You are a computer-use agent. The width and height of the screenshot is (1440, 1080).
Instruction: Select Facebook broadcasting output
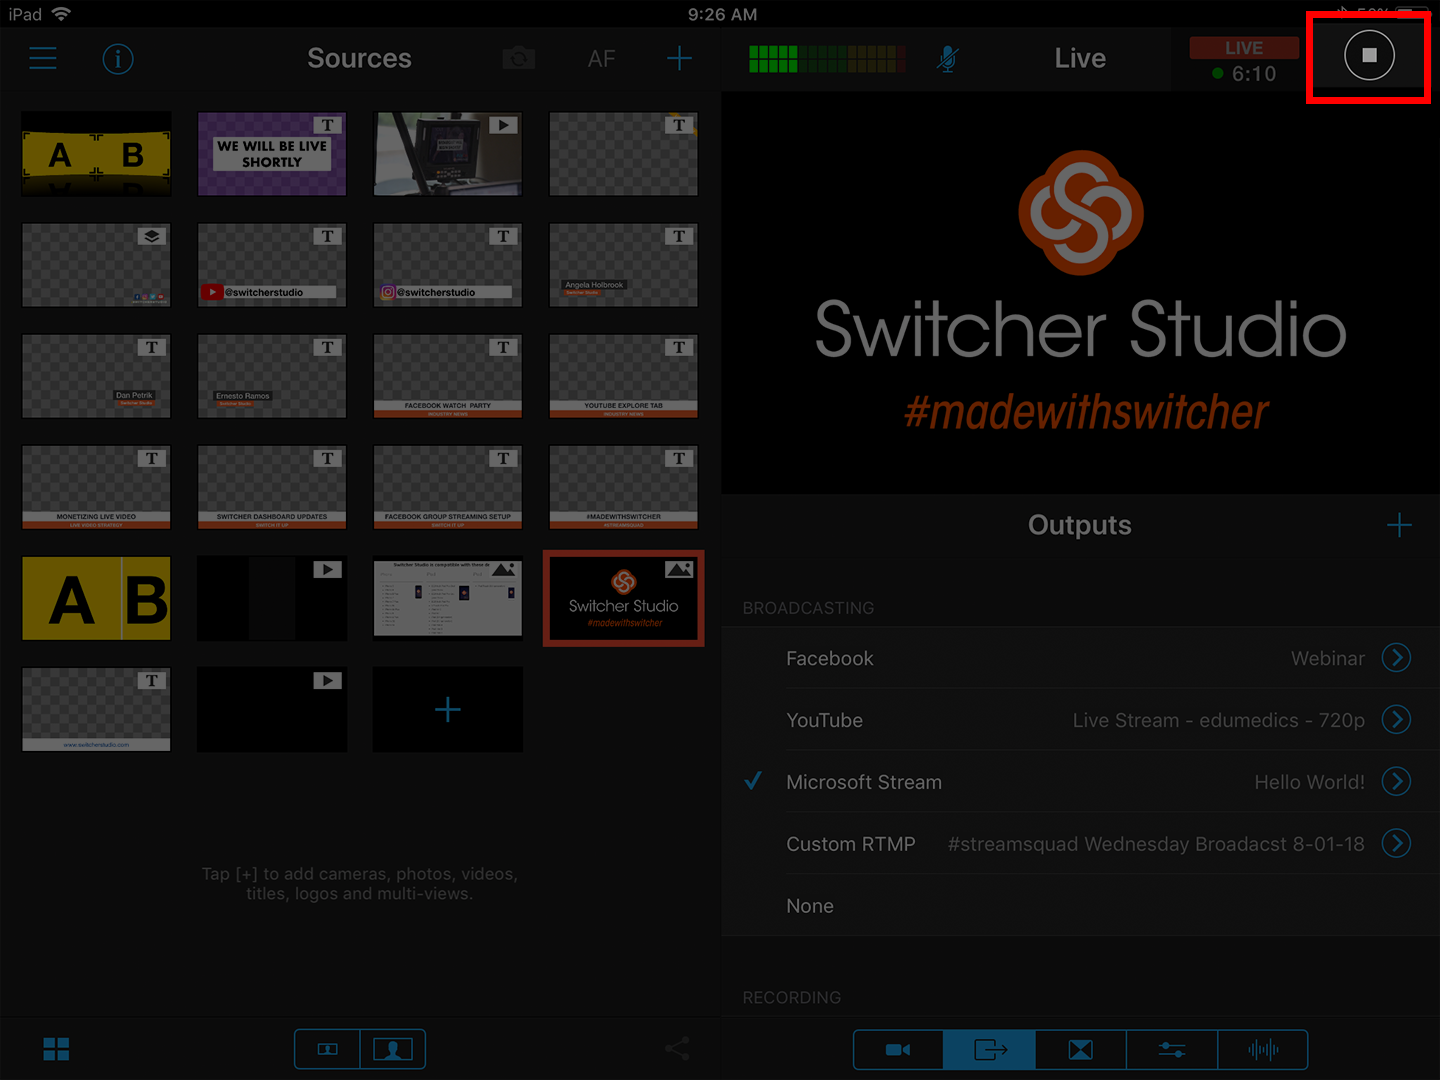pos(1080,658)
